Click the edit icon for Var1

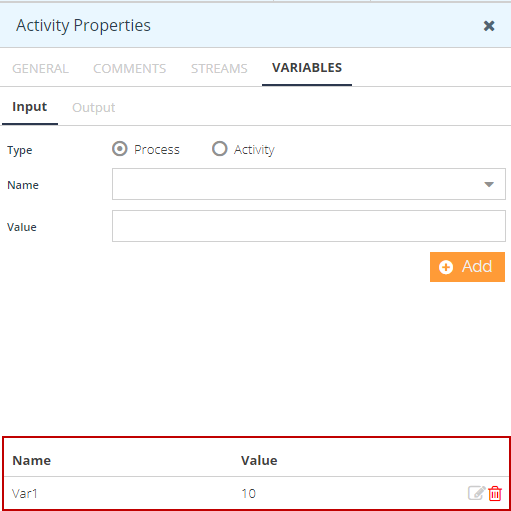476,493
